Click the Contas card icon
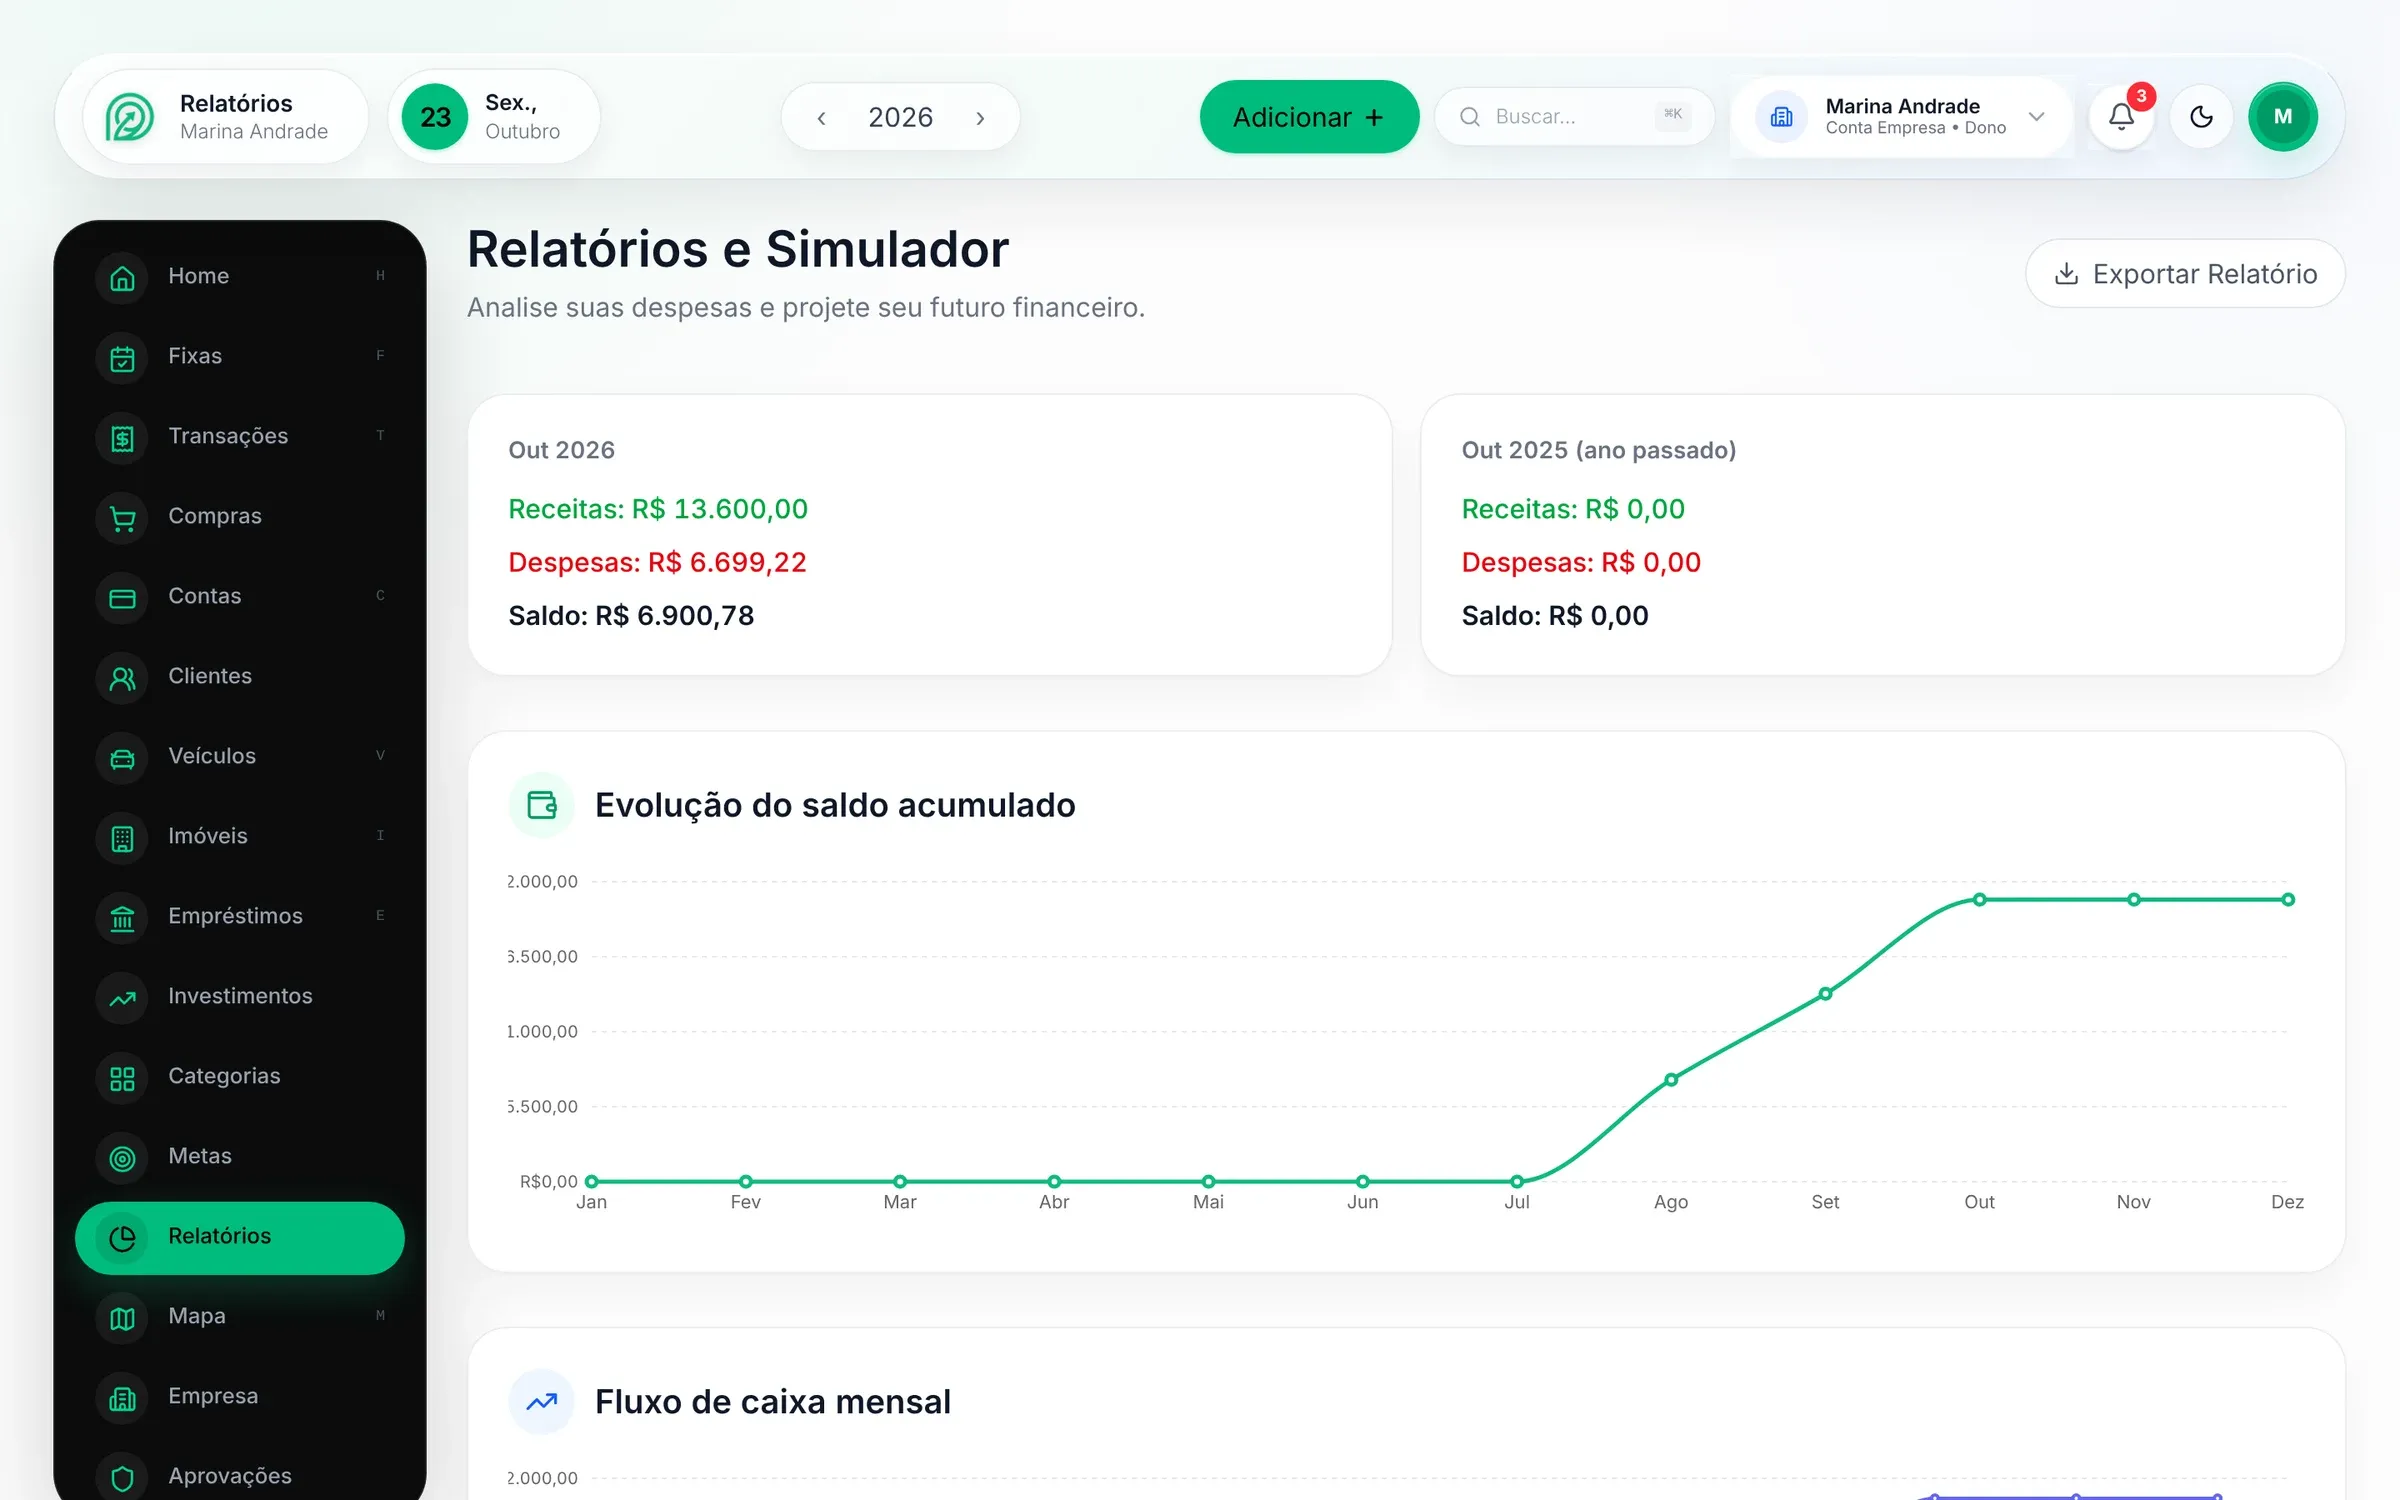 point(122,598)
